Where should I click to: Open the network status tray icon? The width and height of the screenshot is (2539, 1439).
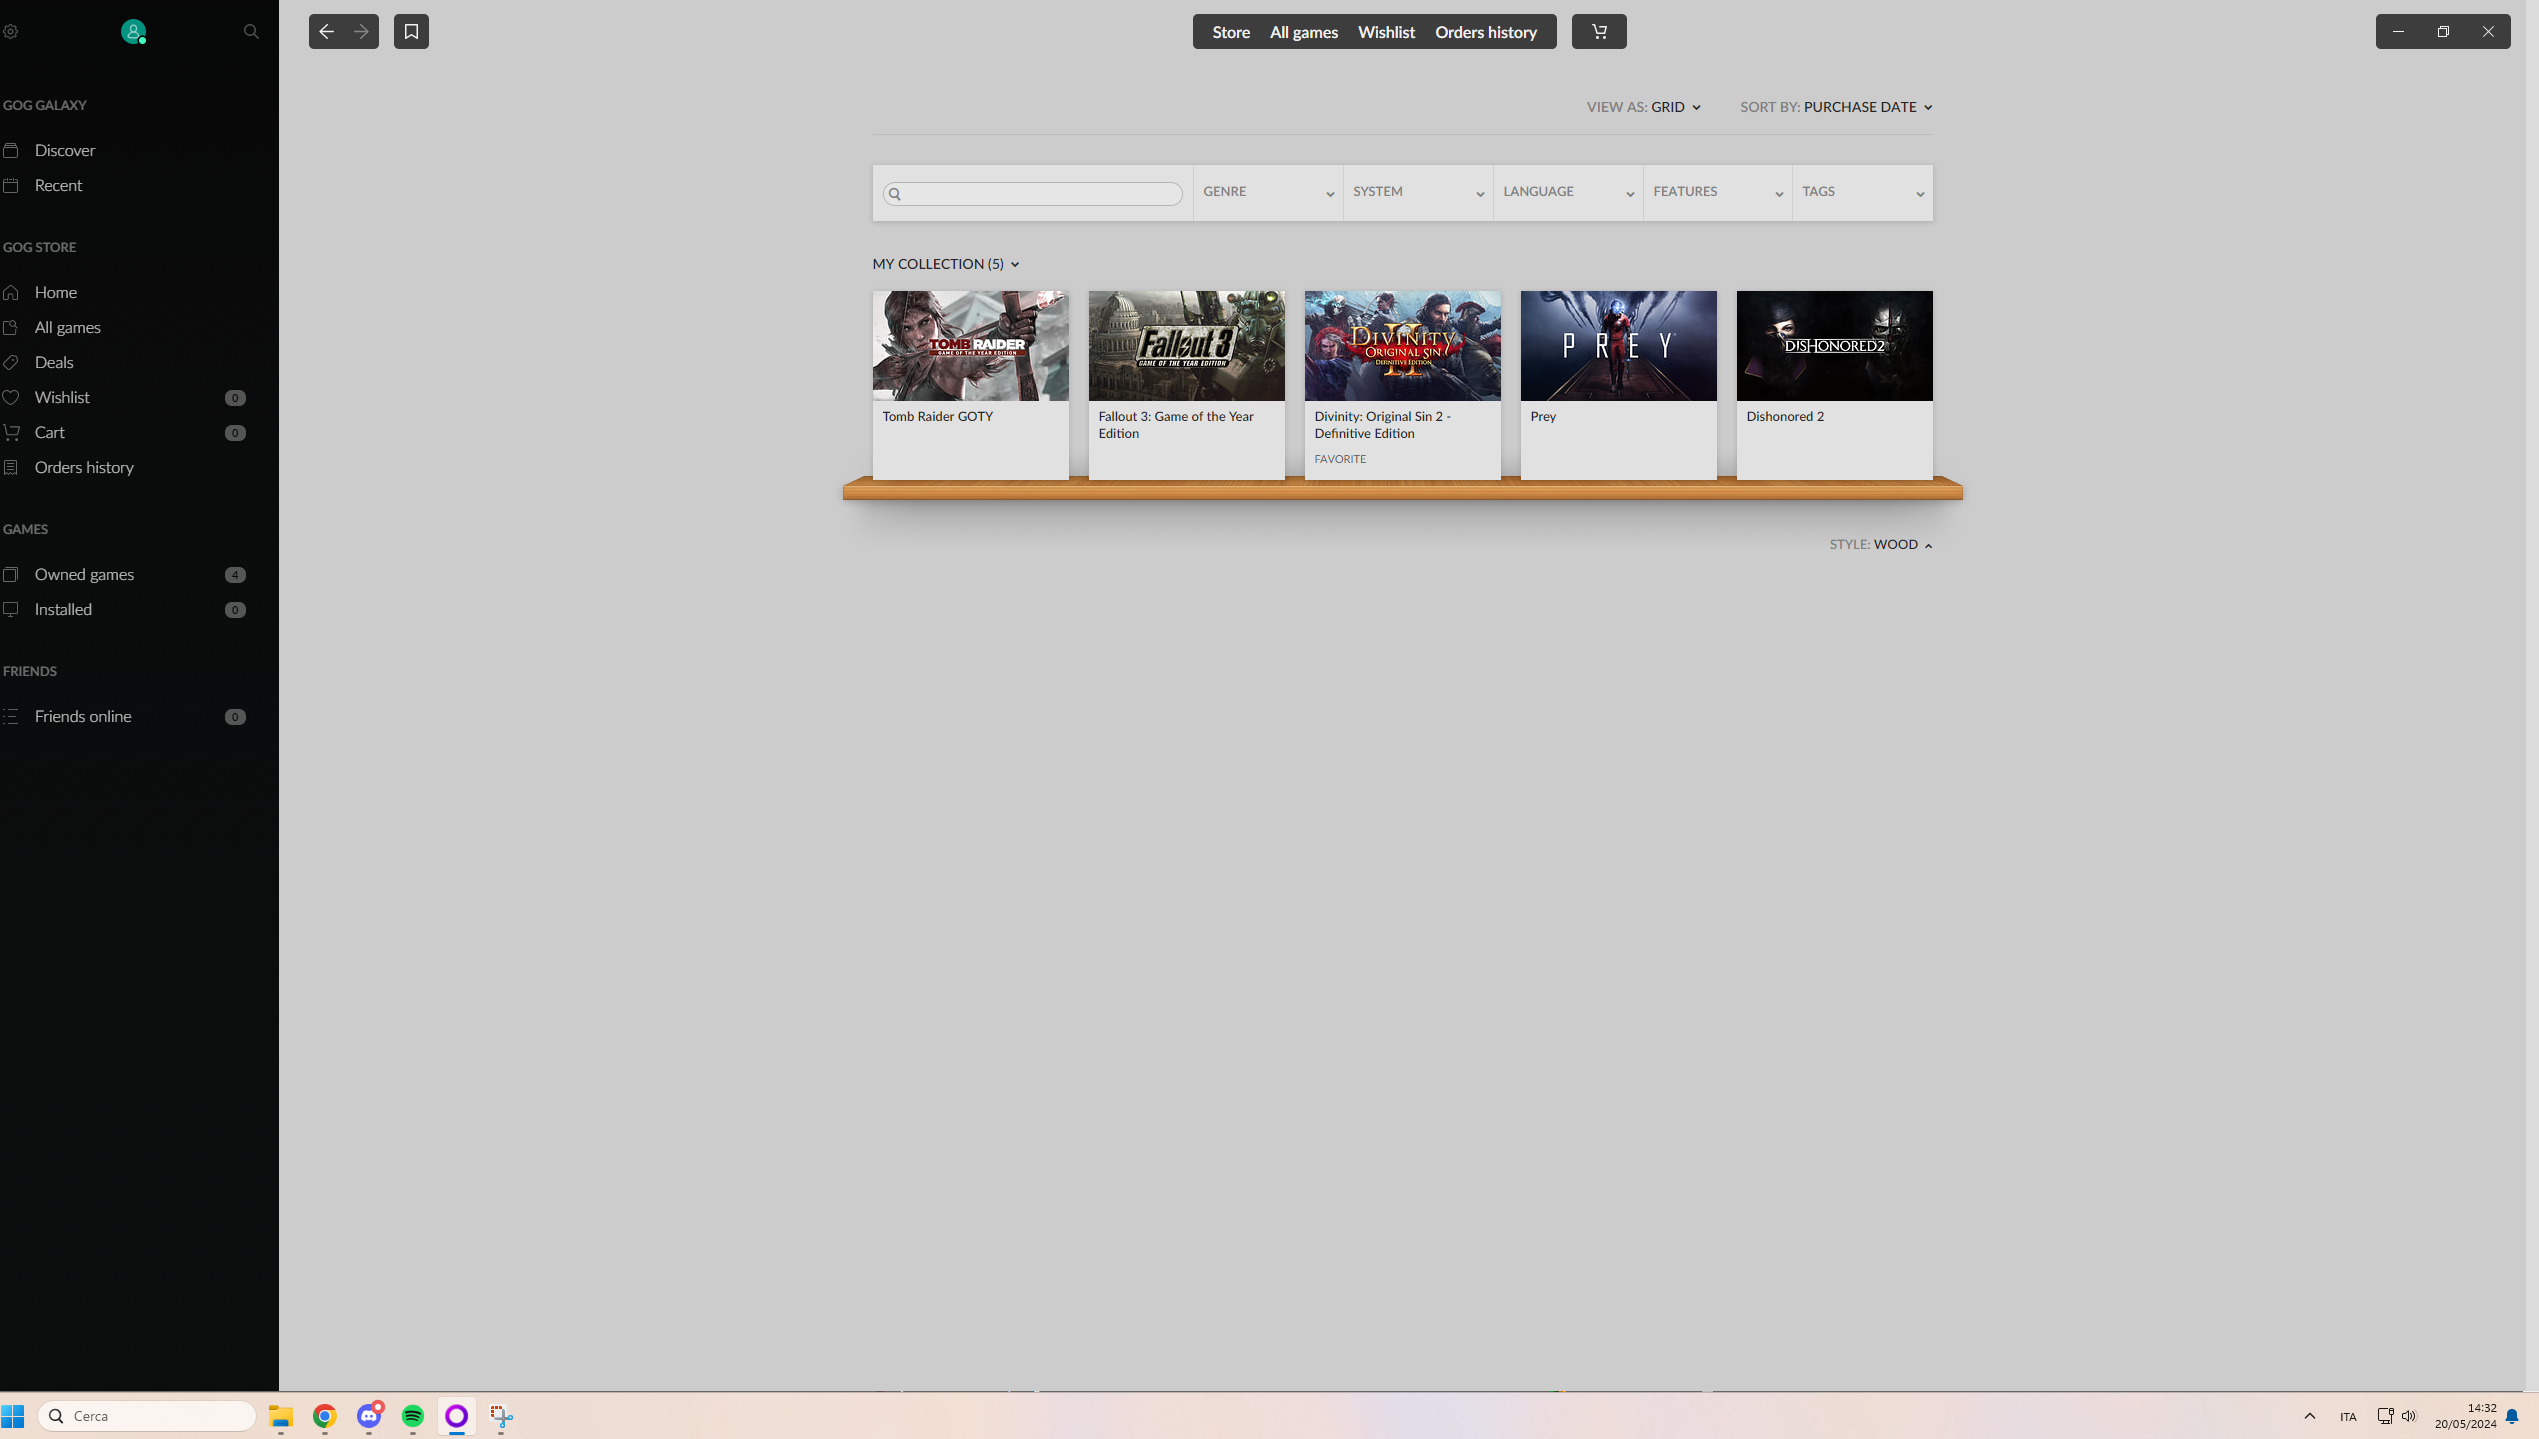2385,1416
